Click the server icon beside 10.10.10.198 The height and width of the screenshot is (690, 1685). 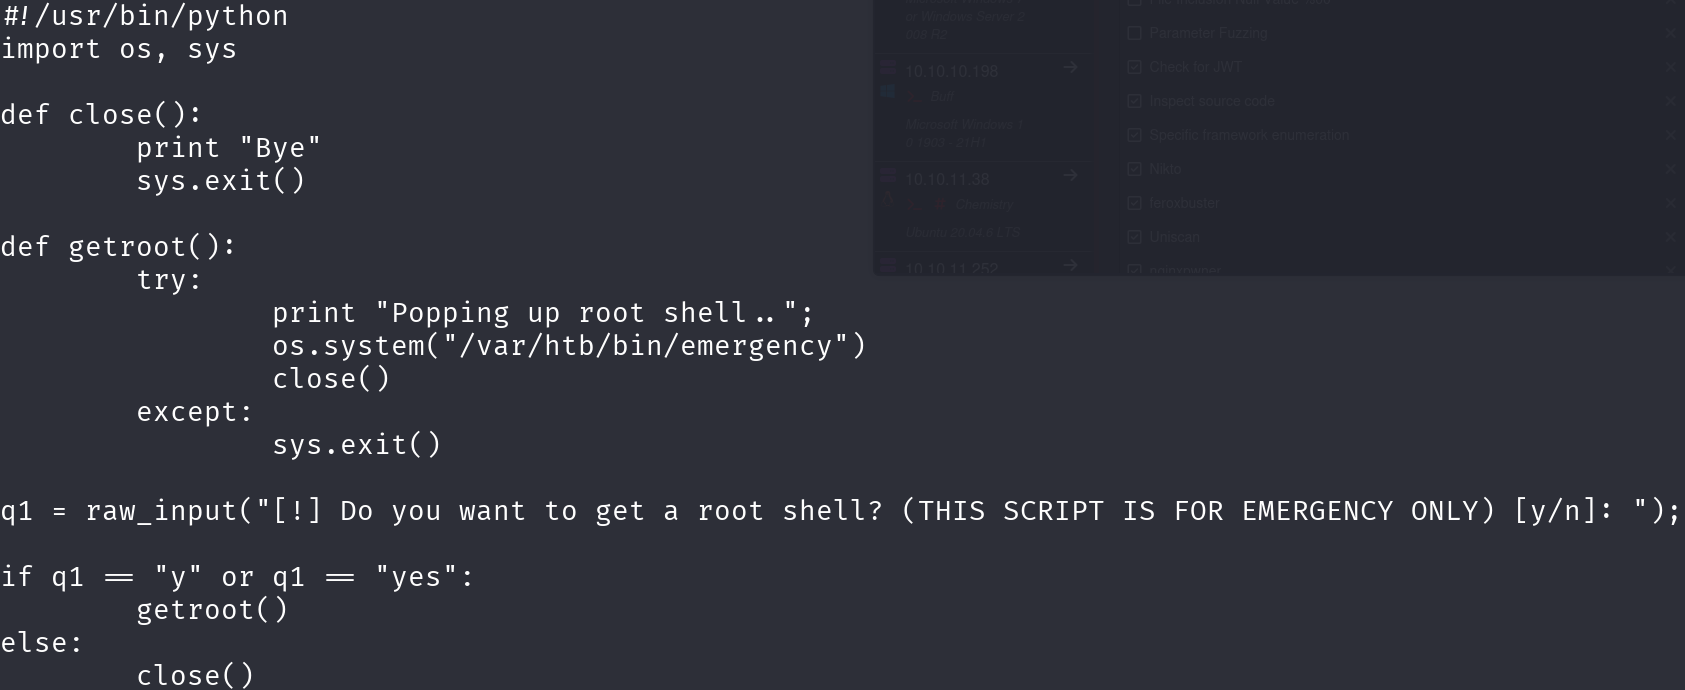[x=888, y=68]
